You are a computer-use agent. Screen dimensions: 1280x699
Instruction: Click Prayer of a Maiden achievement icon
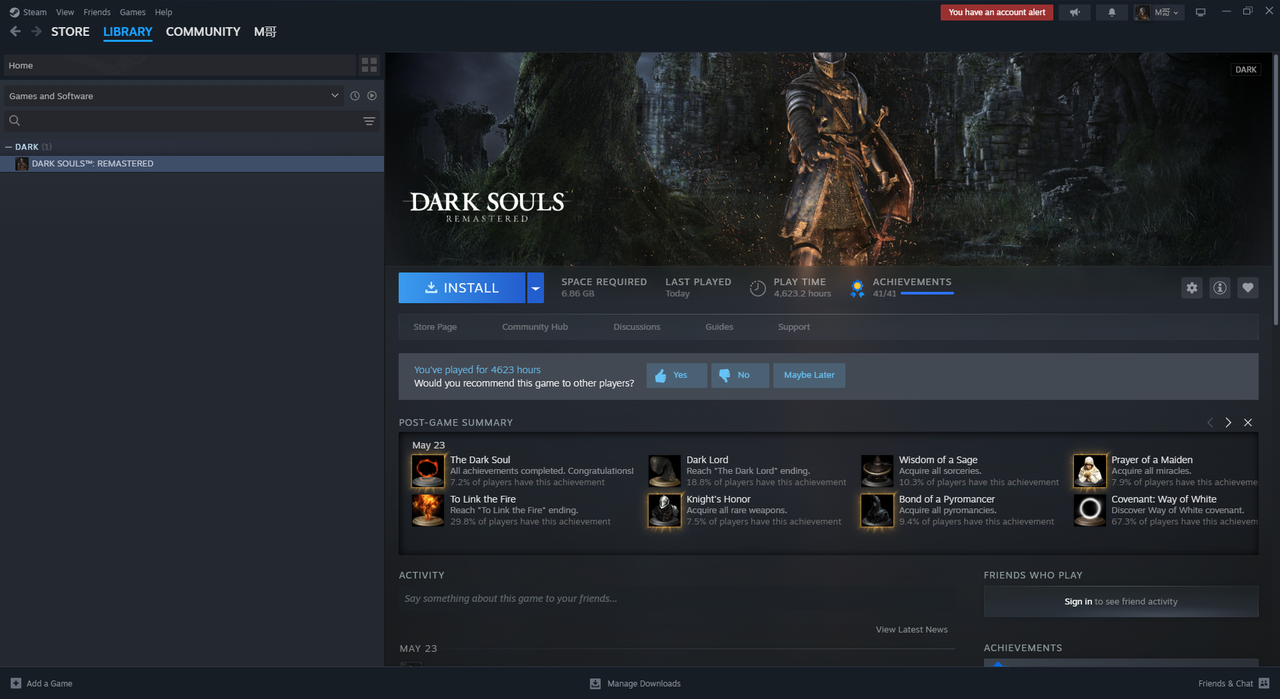point(1090,471)
